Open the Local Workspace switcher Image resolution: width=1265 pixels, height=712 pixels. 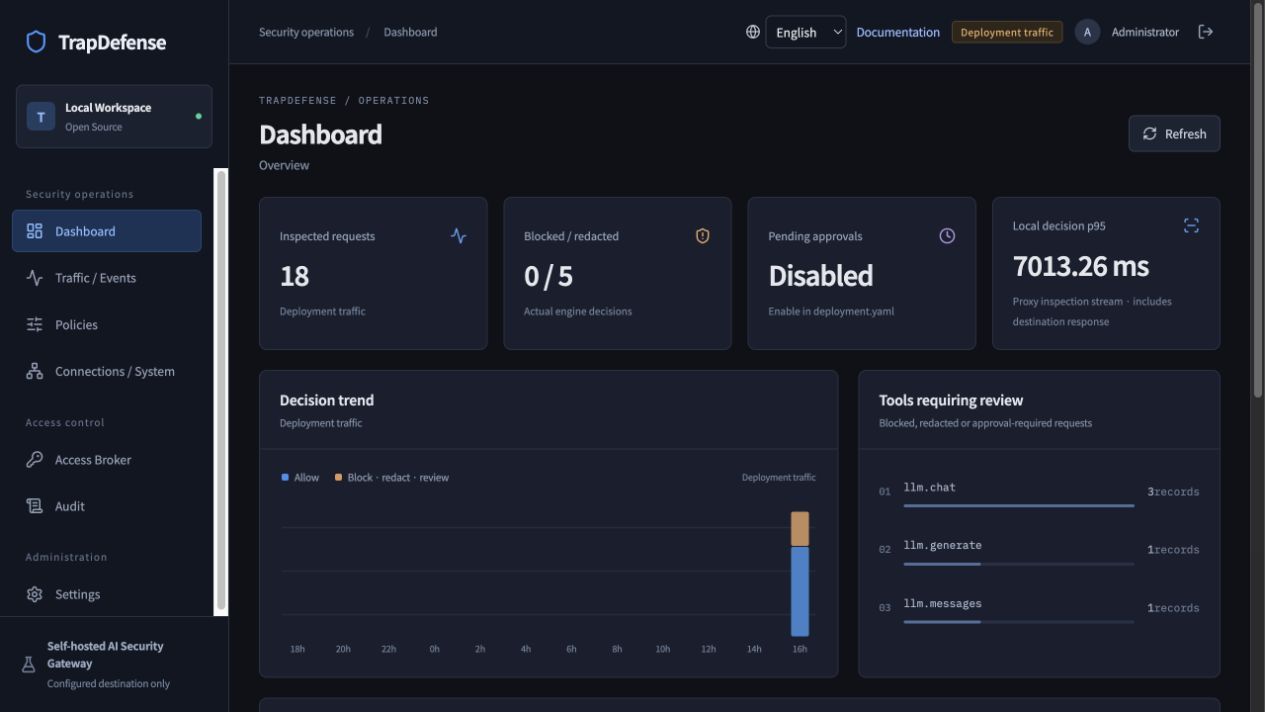(114, 117)
